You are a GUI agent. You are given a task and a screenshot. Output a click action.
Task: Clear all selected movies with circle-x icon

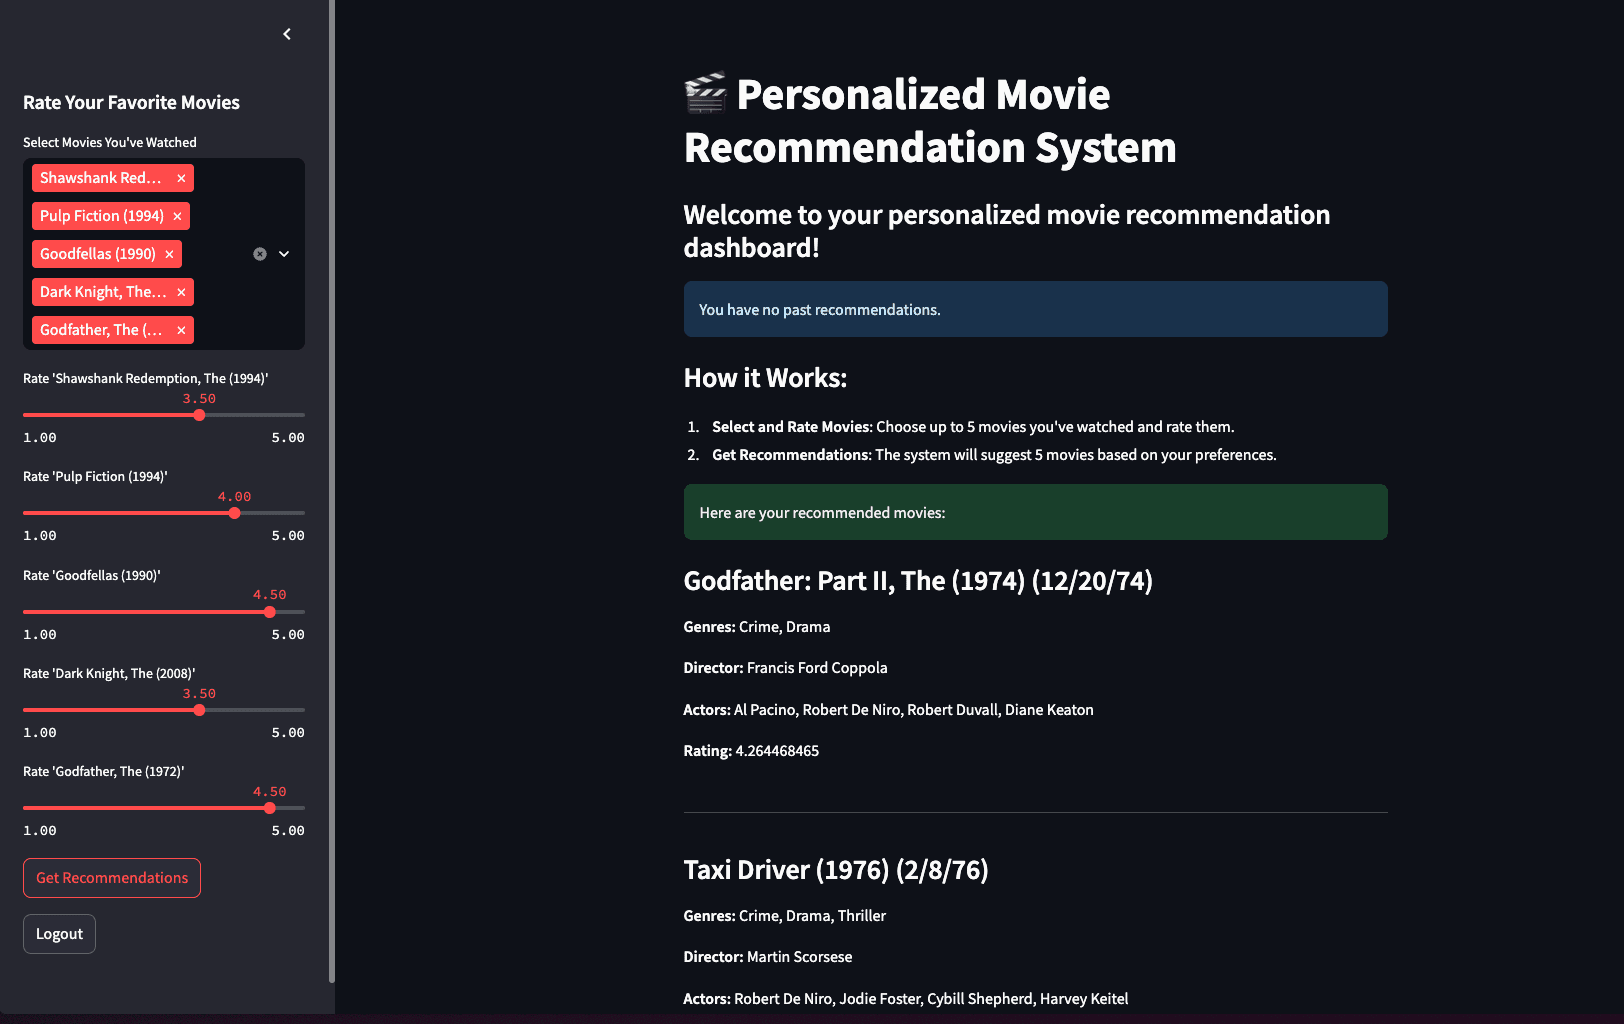pyautogui.click(x=260, y=254)
